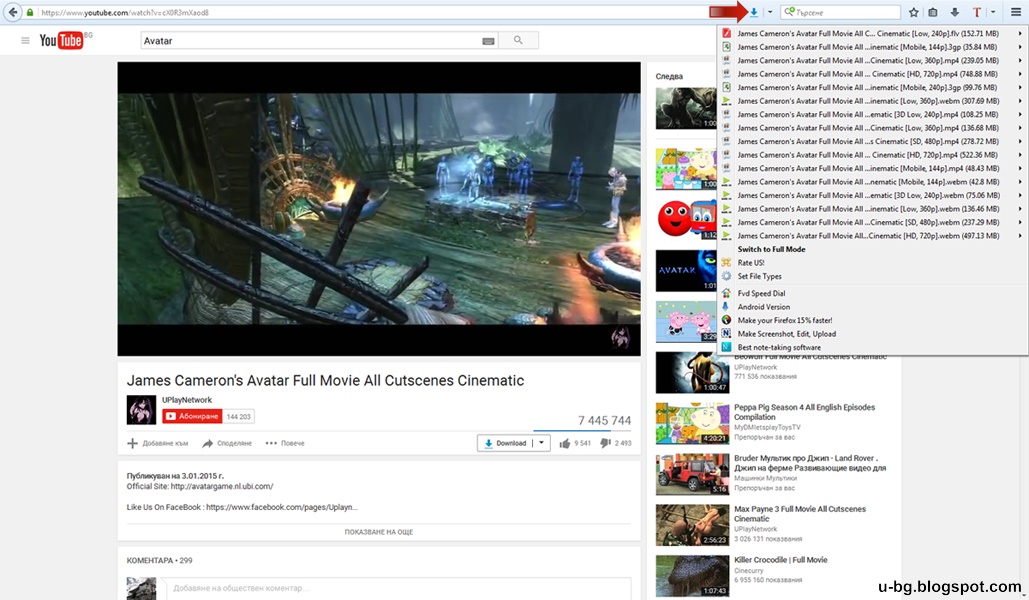Open the YouTube guide hamburger menu
The width and height of the screenshot is (1029, 600).
(x=25, y=40)
